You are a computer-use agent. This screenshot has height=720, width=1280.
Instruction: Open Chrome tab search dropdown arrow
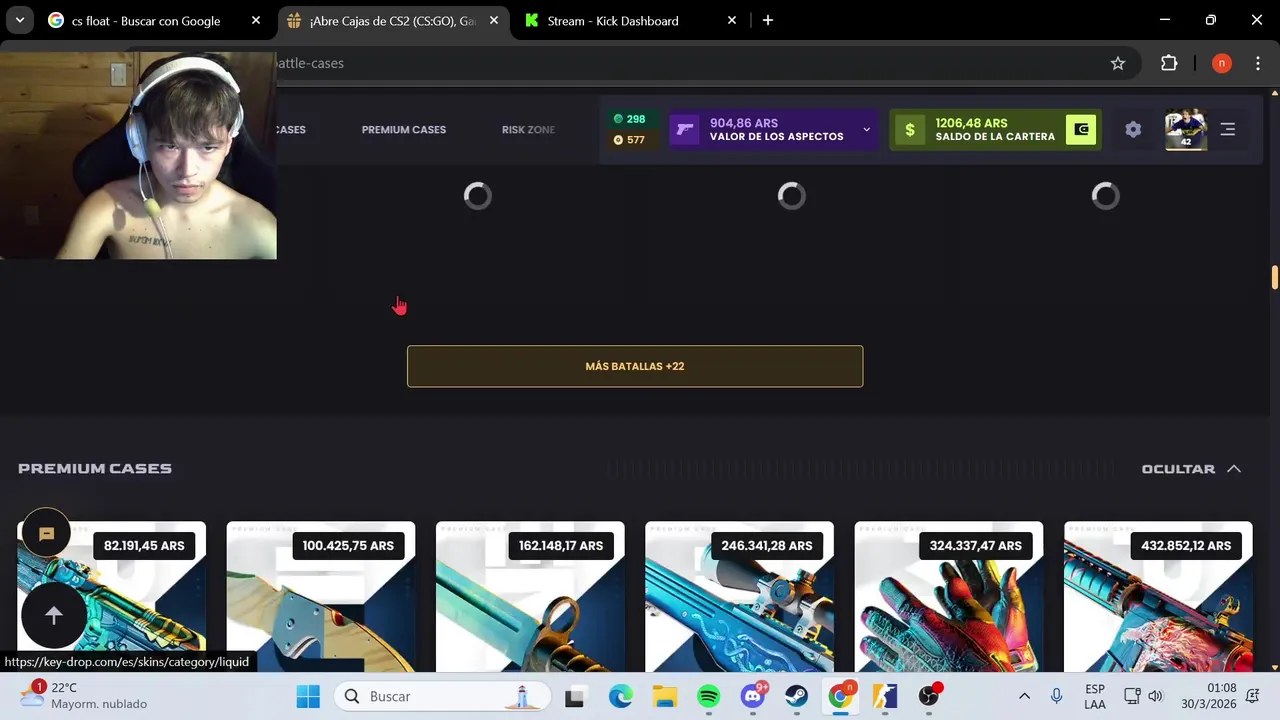point(19,20)
